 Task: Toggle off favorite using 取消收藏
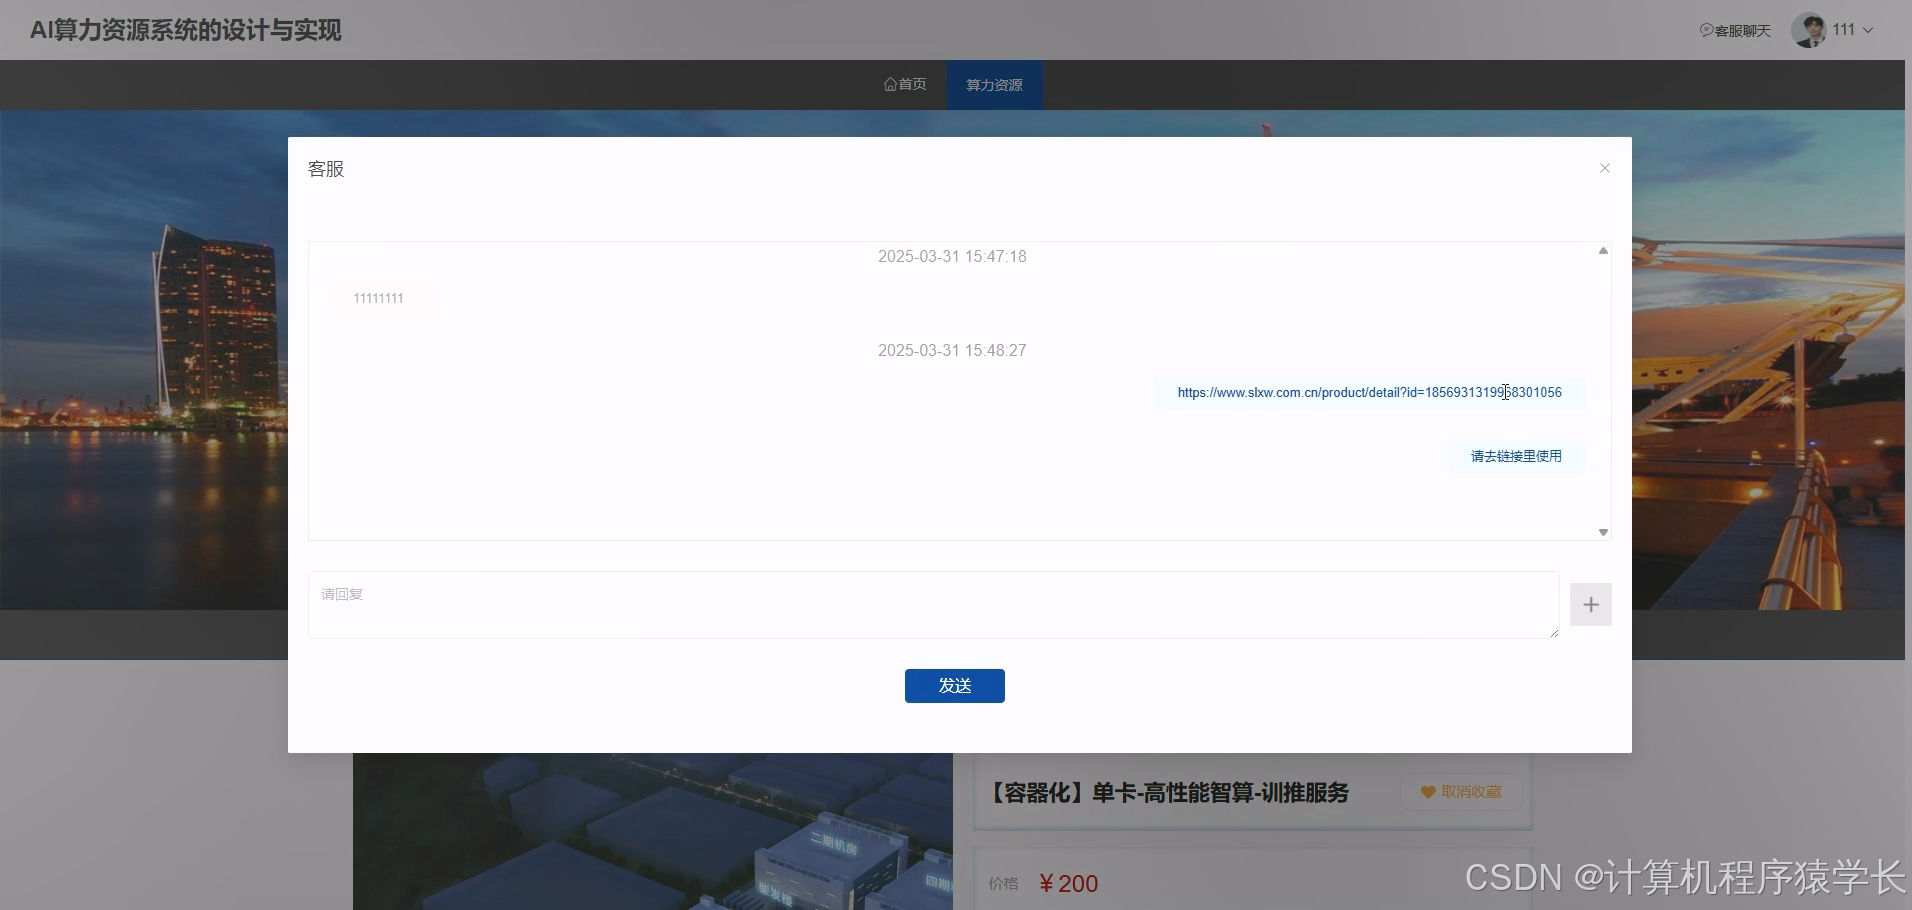click(x=1461, y=792)
